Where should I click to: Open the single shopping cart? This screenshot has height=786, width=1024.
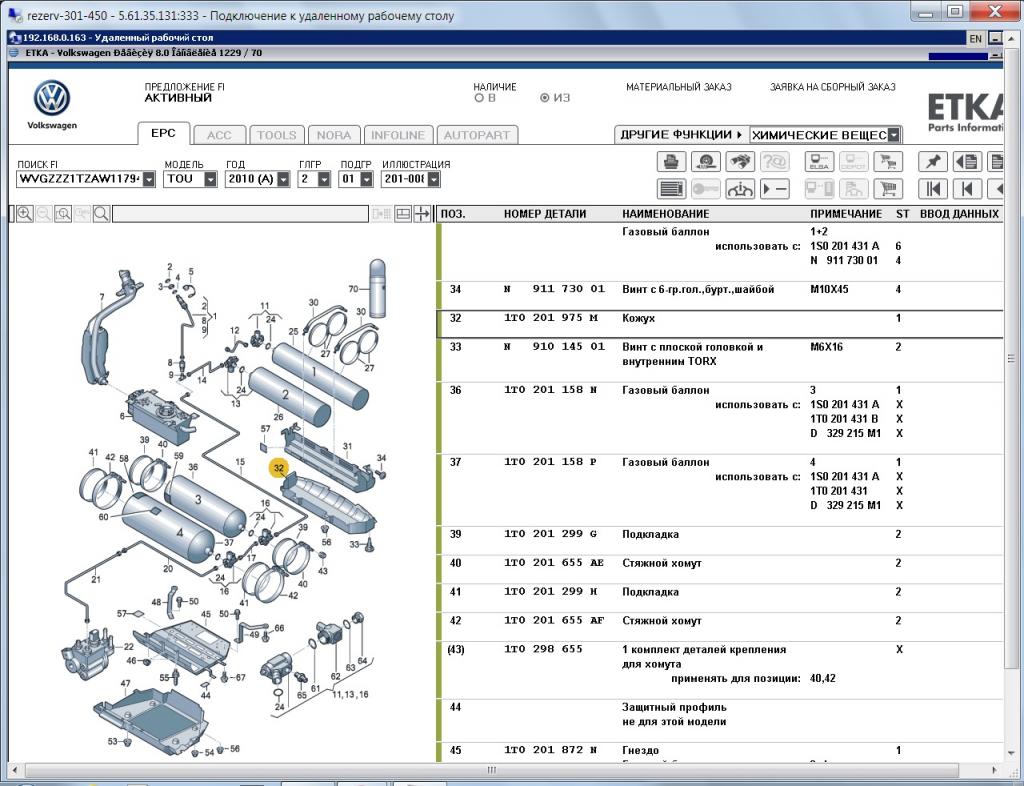coord(888,189)
